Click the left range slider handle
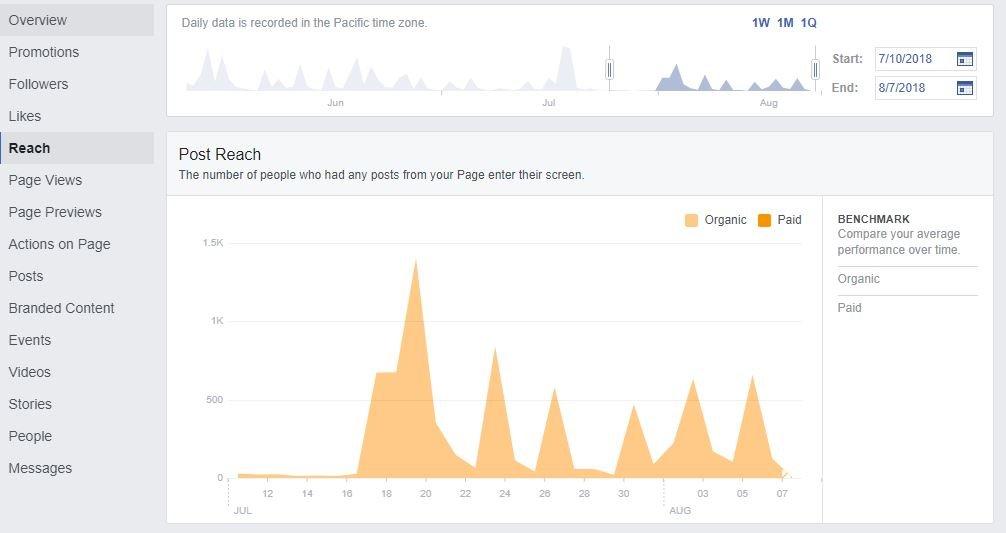Viewport: 1006px width, 533px height. pyautogui.click(x=610, y=69)
